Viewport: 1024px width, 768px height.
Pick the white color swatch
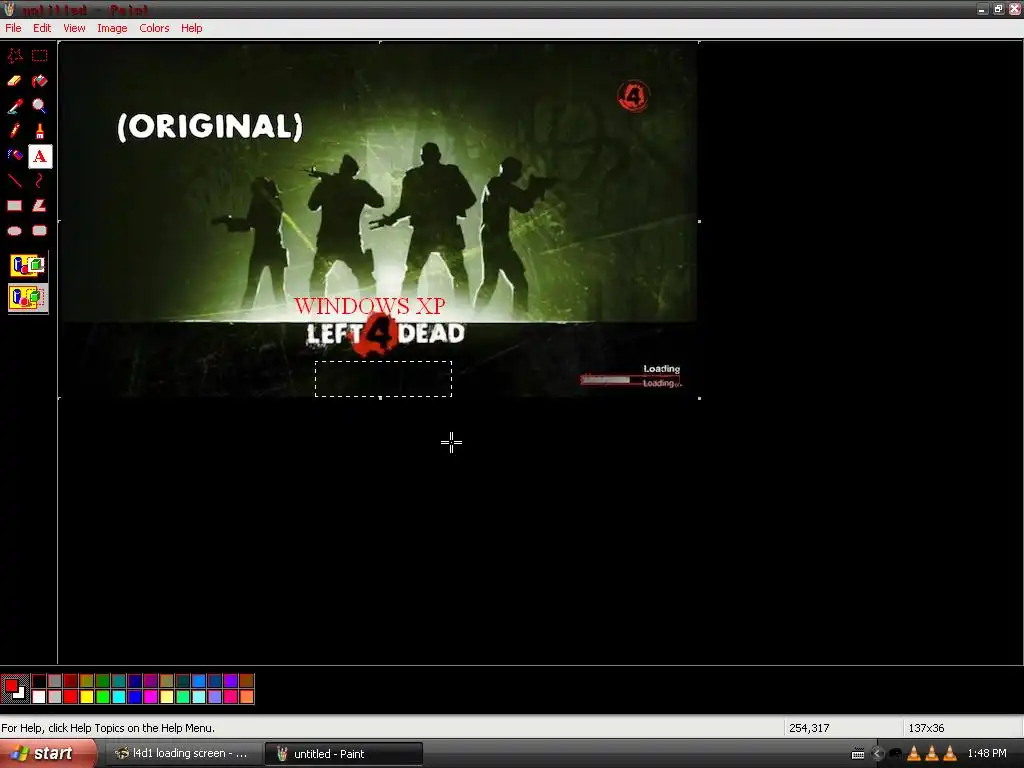pyautogui.click(x=39, y=697)
